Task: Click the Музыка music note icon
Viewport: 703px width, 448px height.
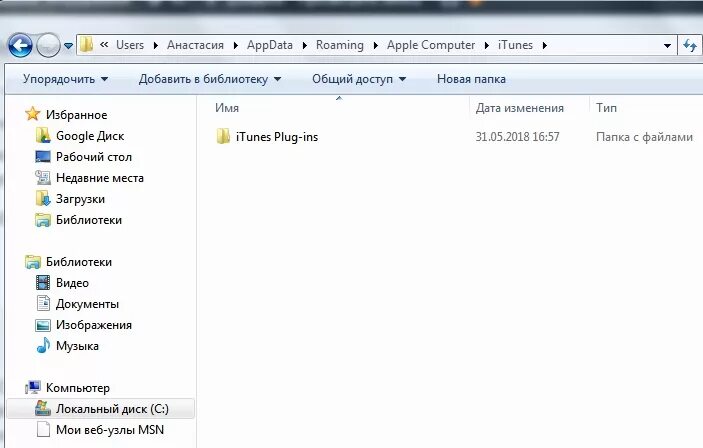Action: (x=43, y=345)
